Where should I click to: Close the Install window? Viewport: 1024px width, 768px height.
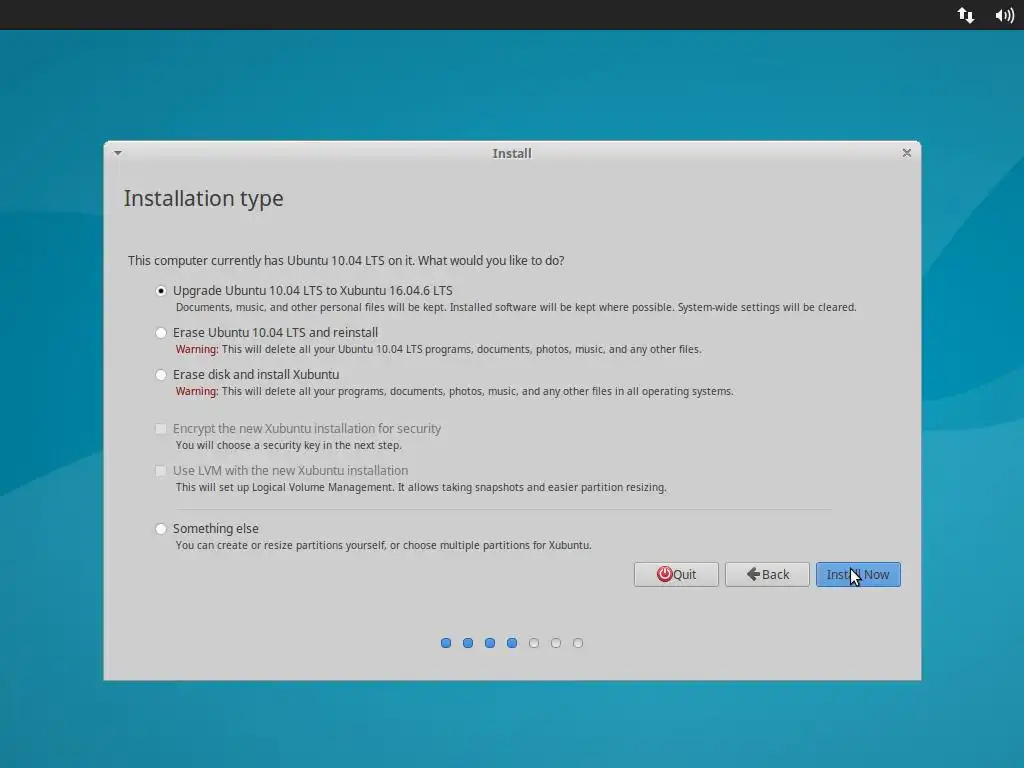click(906, 153)
